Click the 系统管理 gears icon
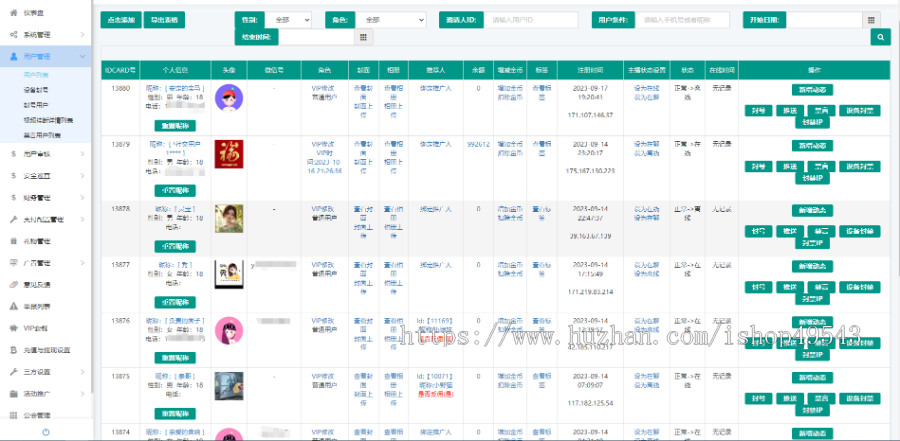The height and width of the screenshot is (441, 900). [x=13, y=35]
